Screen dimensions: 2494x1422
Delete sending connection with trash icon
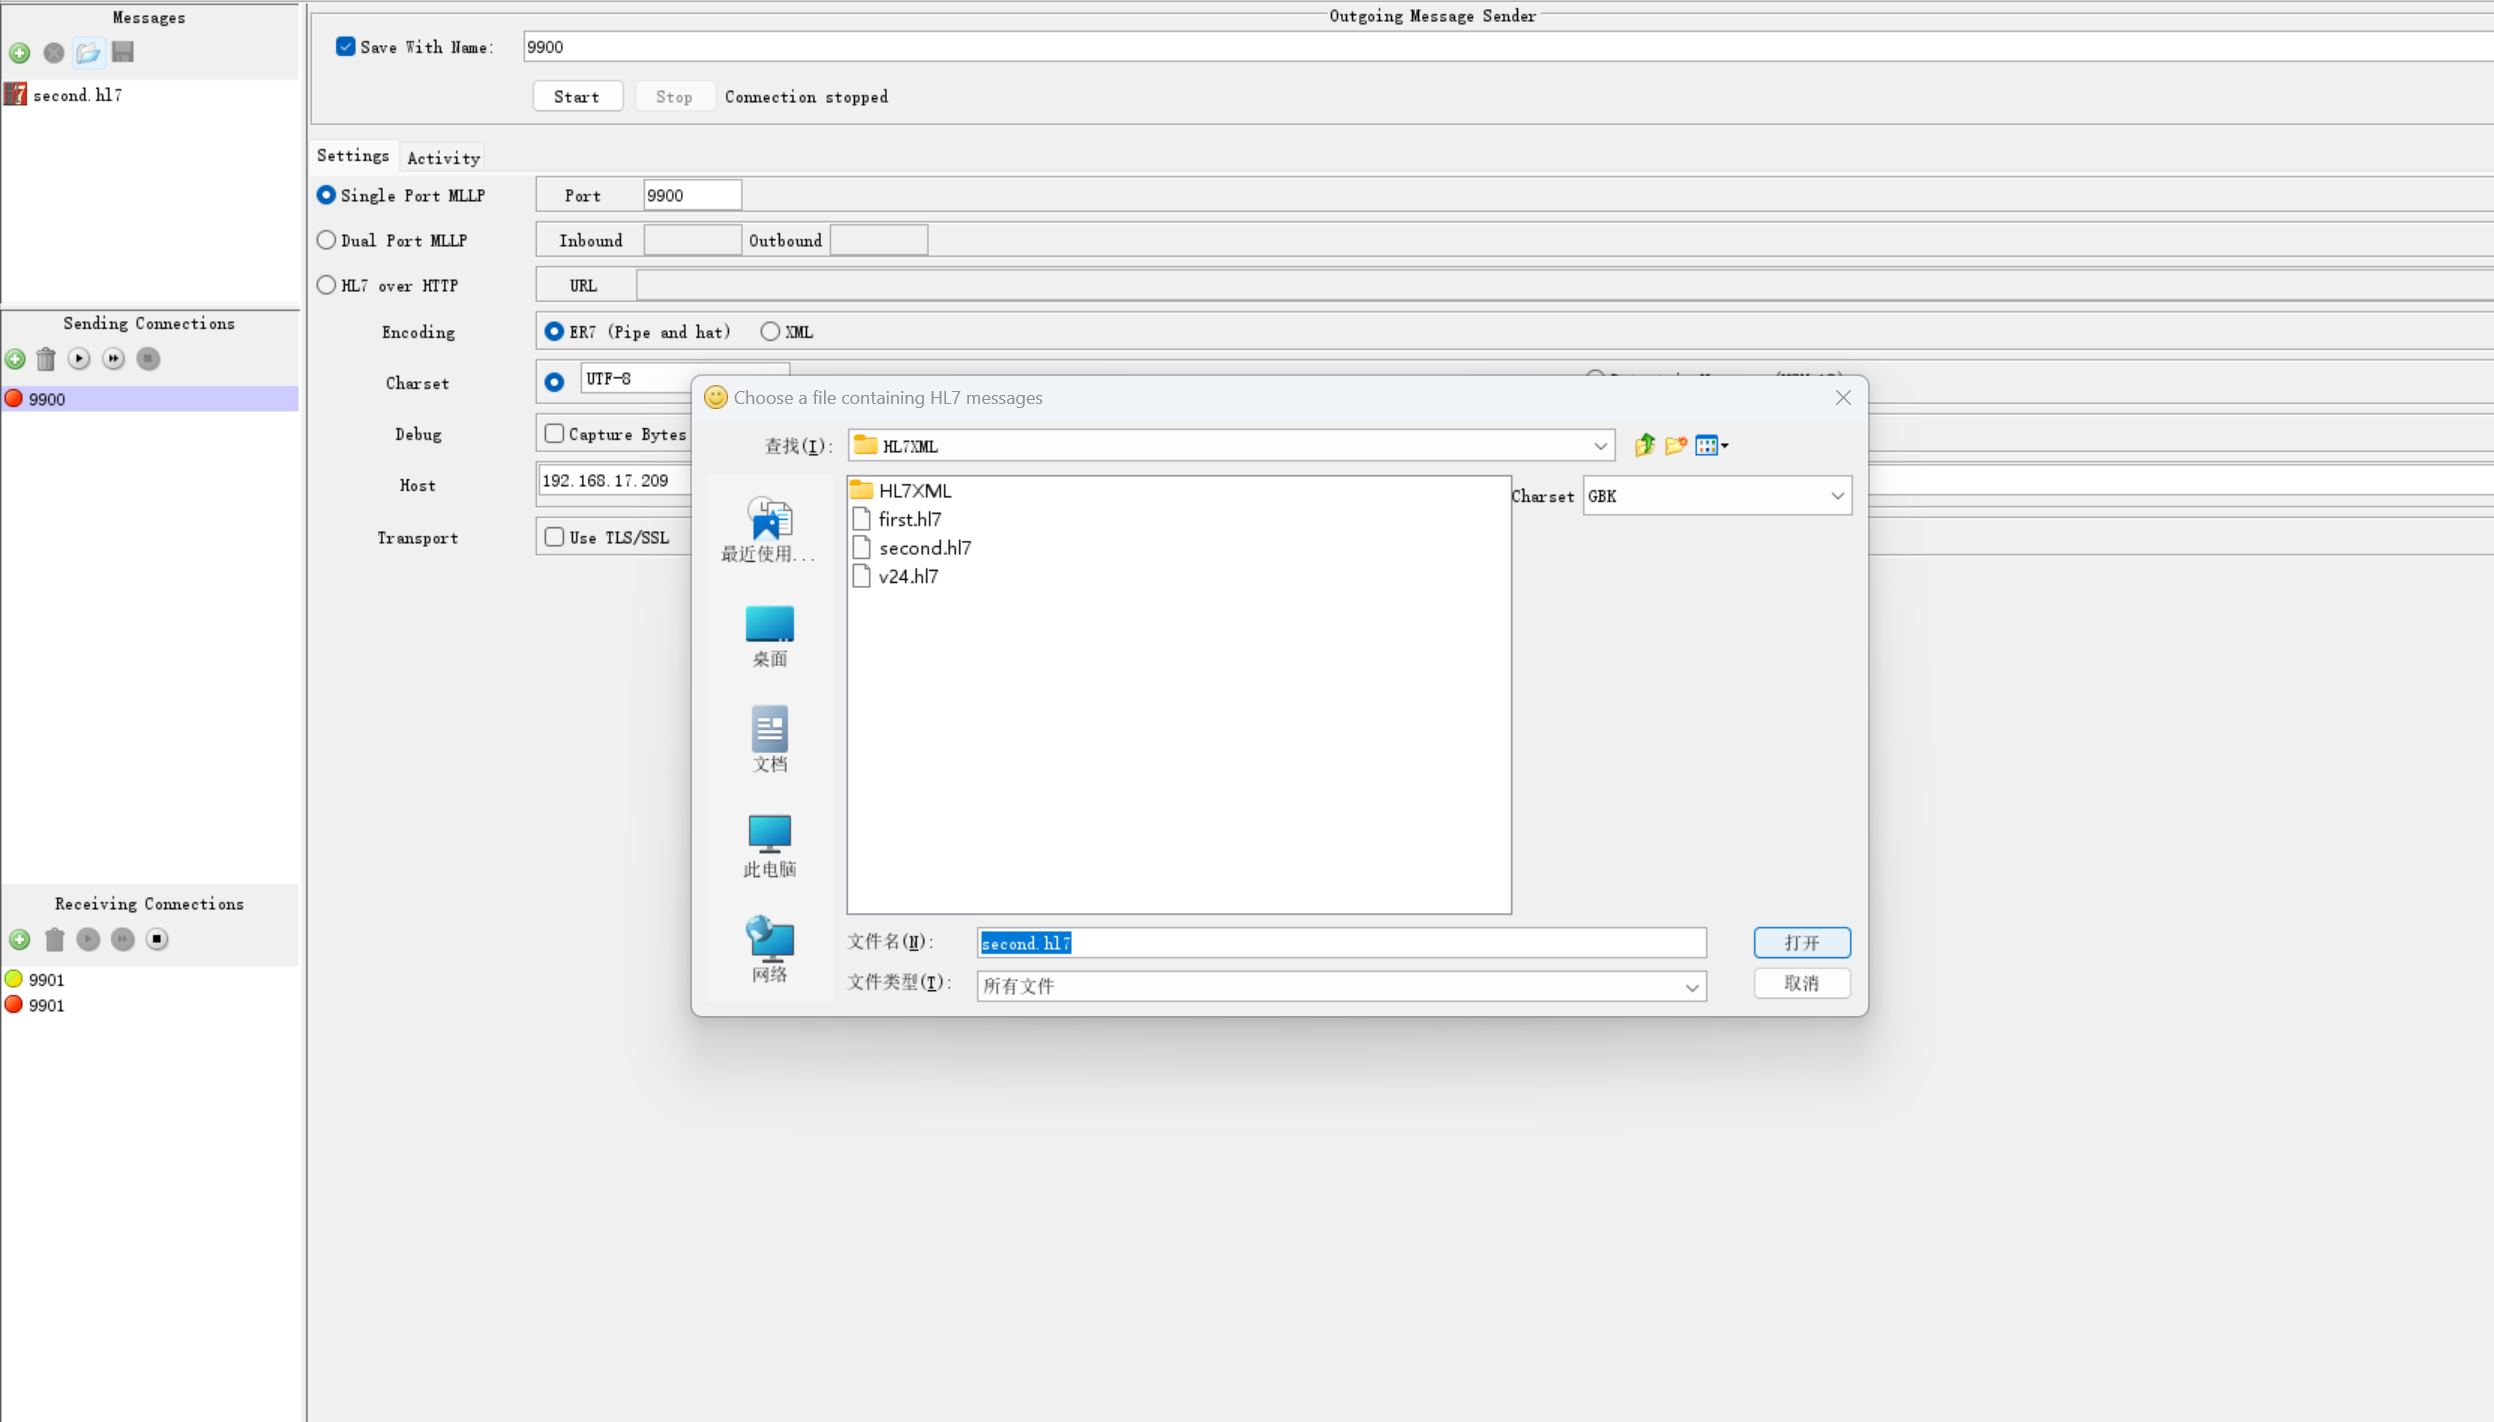click(x=46, y=359)
